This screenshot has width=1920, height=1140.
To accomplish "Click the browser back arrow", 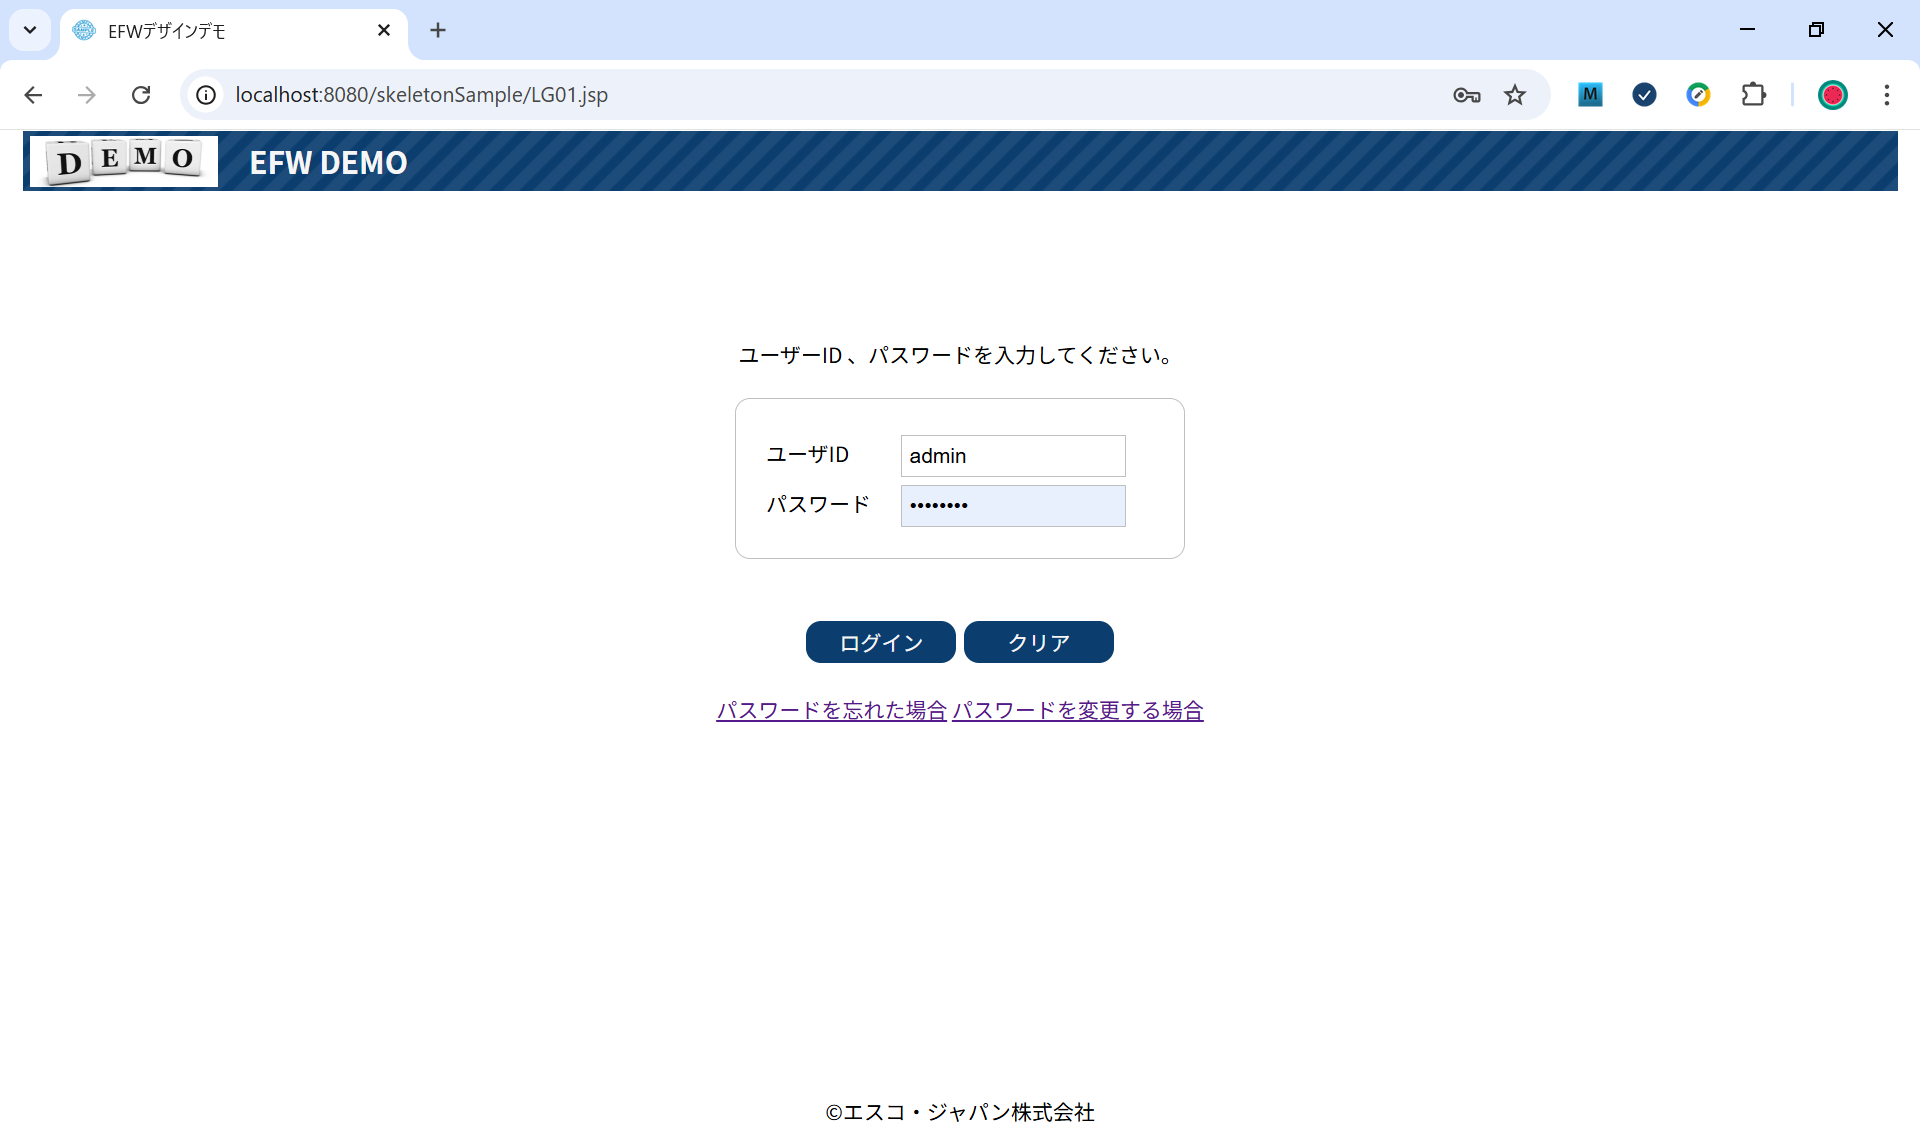I will [x=33, y=95].
